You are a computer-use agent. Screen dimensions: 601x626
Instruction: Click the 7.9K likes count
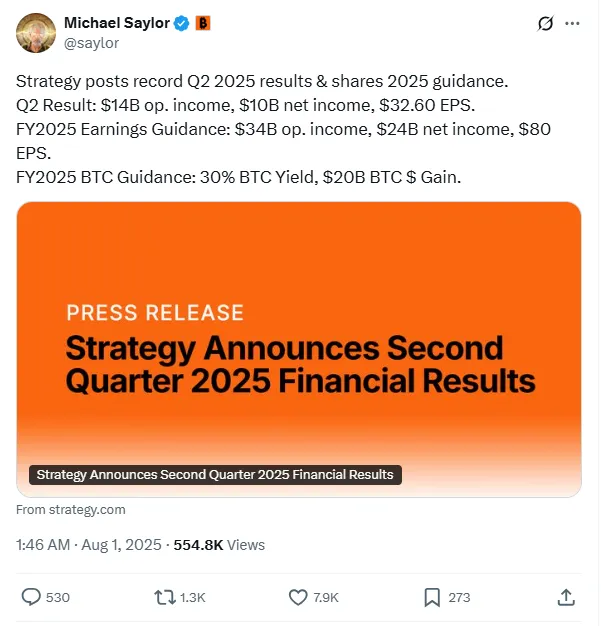pyautogui.click(x=327, y=597)
